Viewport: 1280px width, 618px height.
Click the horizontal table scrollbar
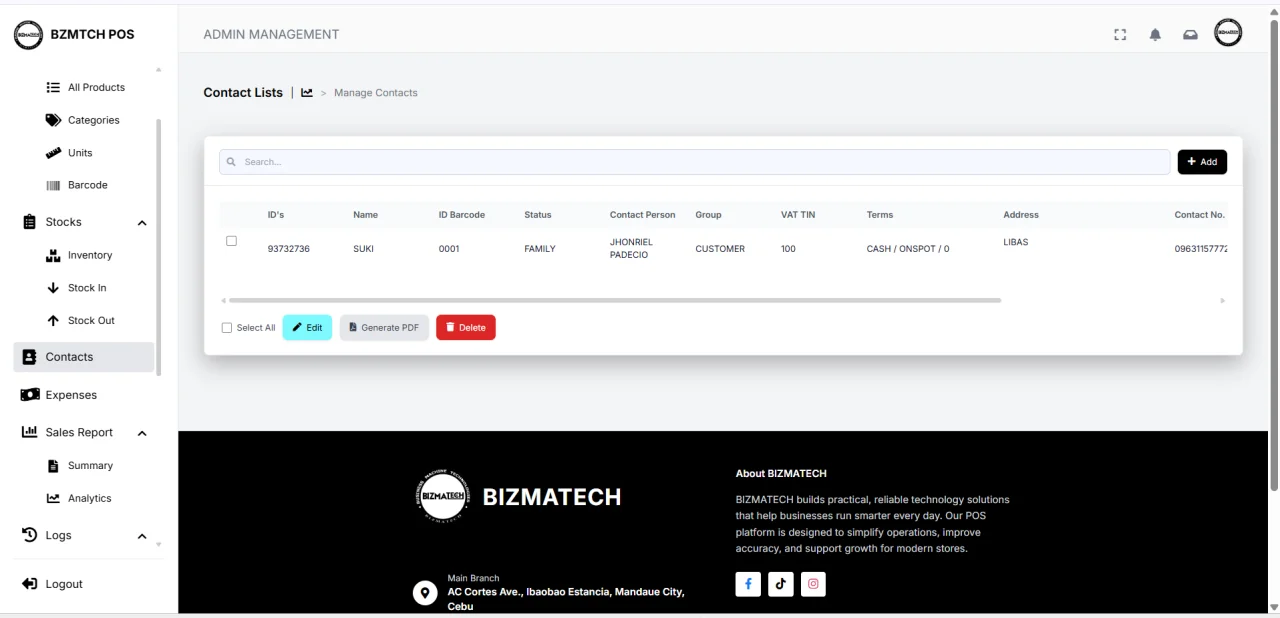pyautogui.click(x=615, y=300)
